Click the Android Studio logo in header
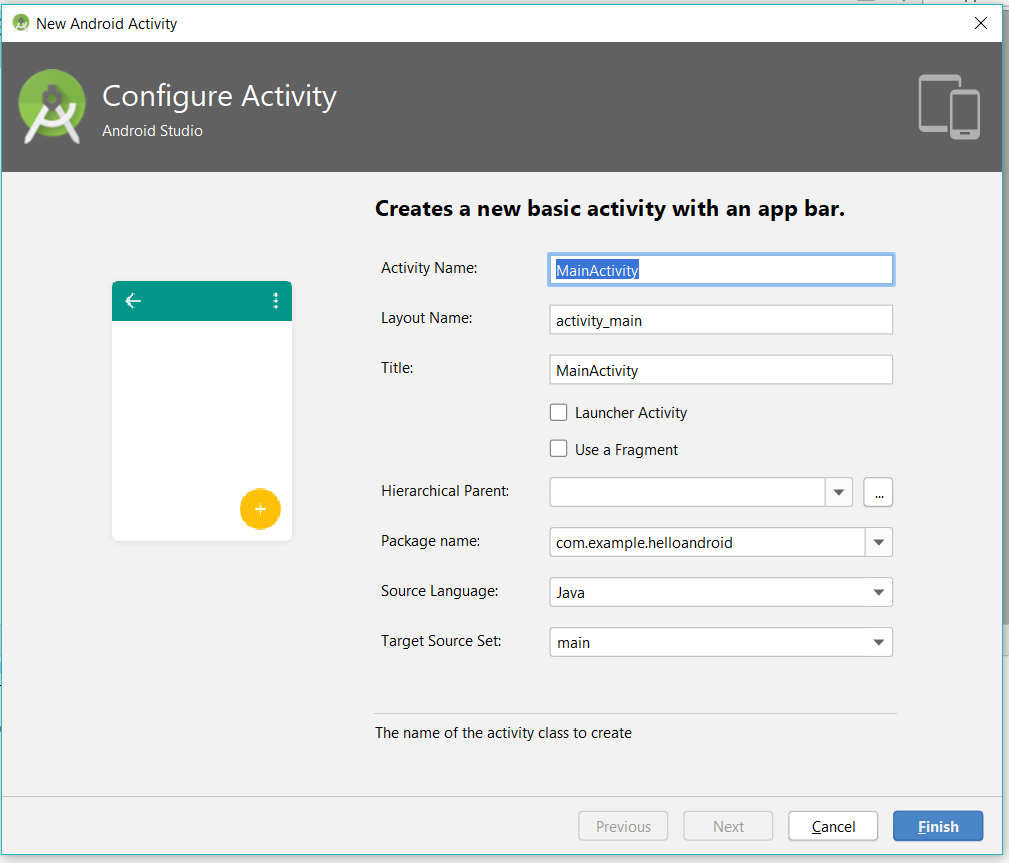 coord(51,106)
